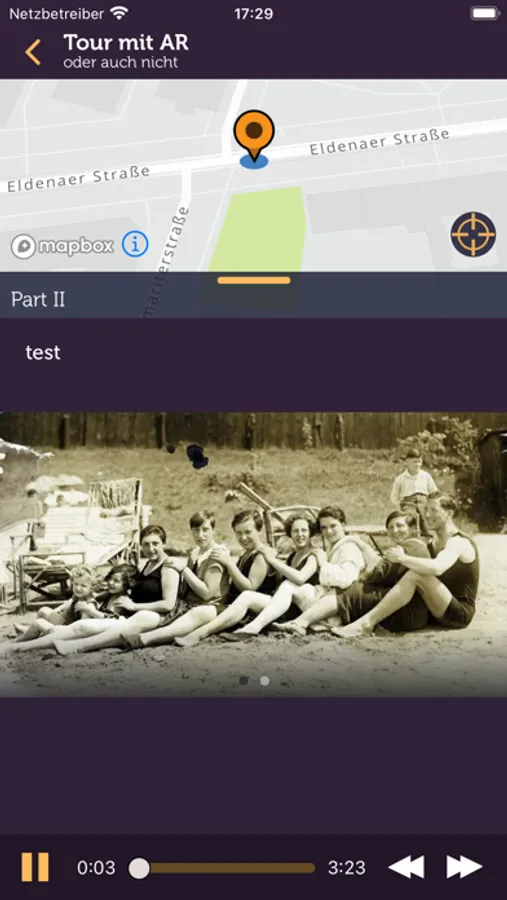
Task: Click the Eldenaer Straße label on right
Action: pos(380,141)
